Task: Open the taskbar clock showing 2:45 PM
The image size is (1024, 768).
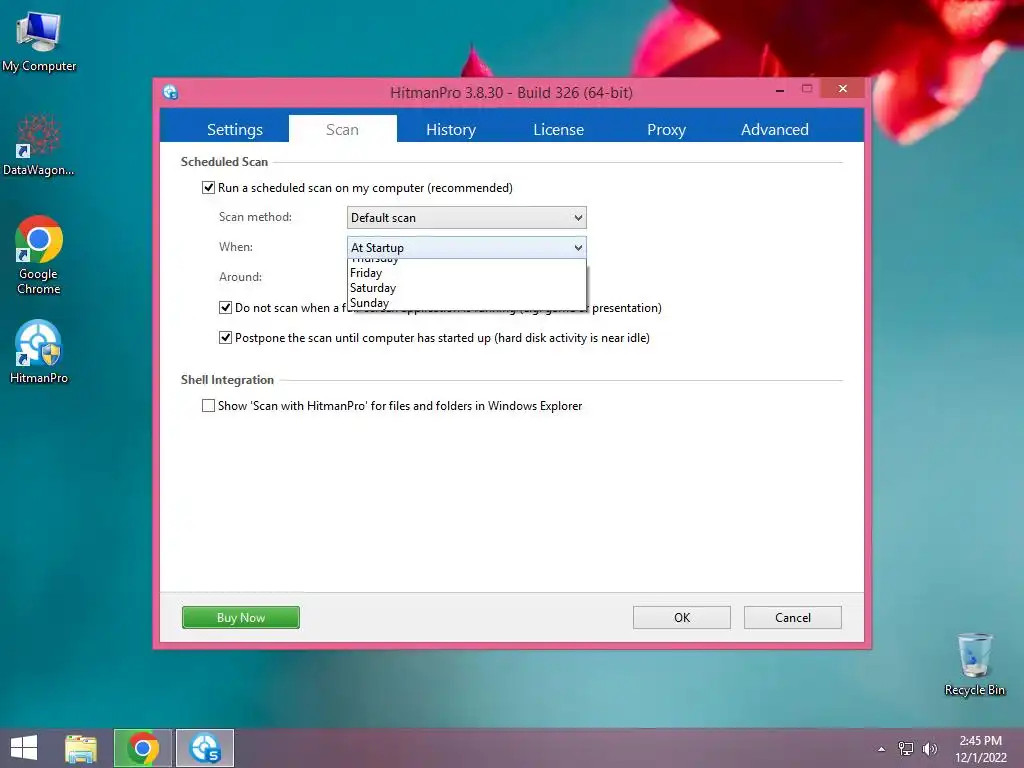Action: (980, 749)
